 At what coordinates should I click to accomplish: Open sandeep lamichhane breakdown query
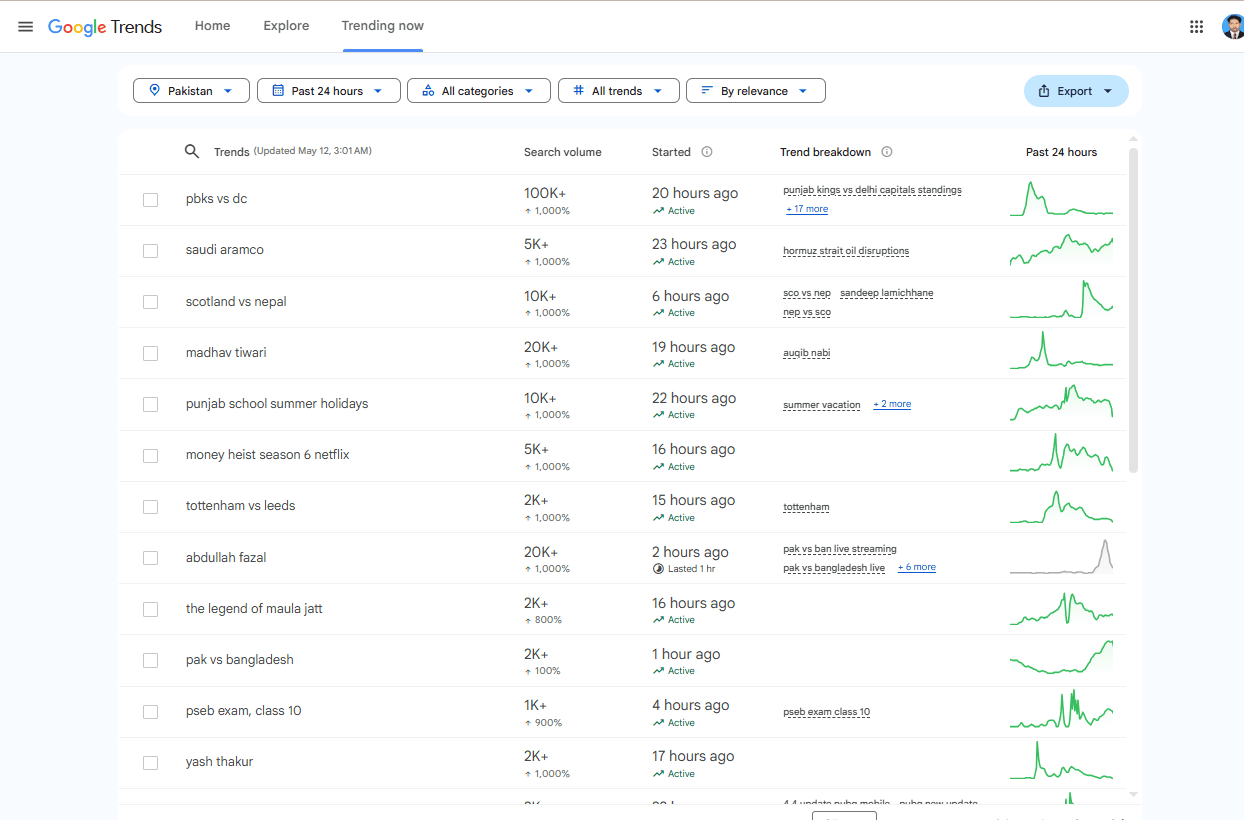pyautogui.click(x=887, y=293)
